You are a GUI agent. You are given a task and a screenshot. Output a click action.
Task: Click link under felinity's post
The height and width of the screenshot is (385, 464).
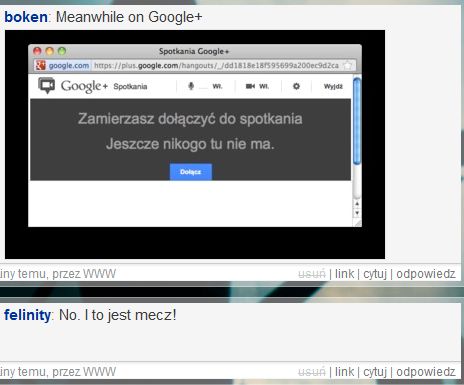344,372
